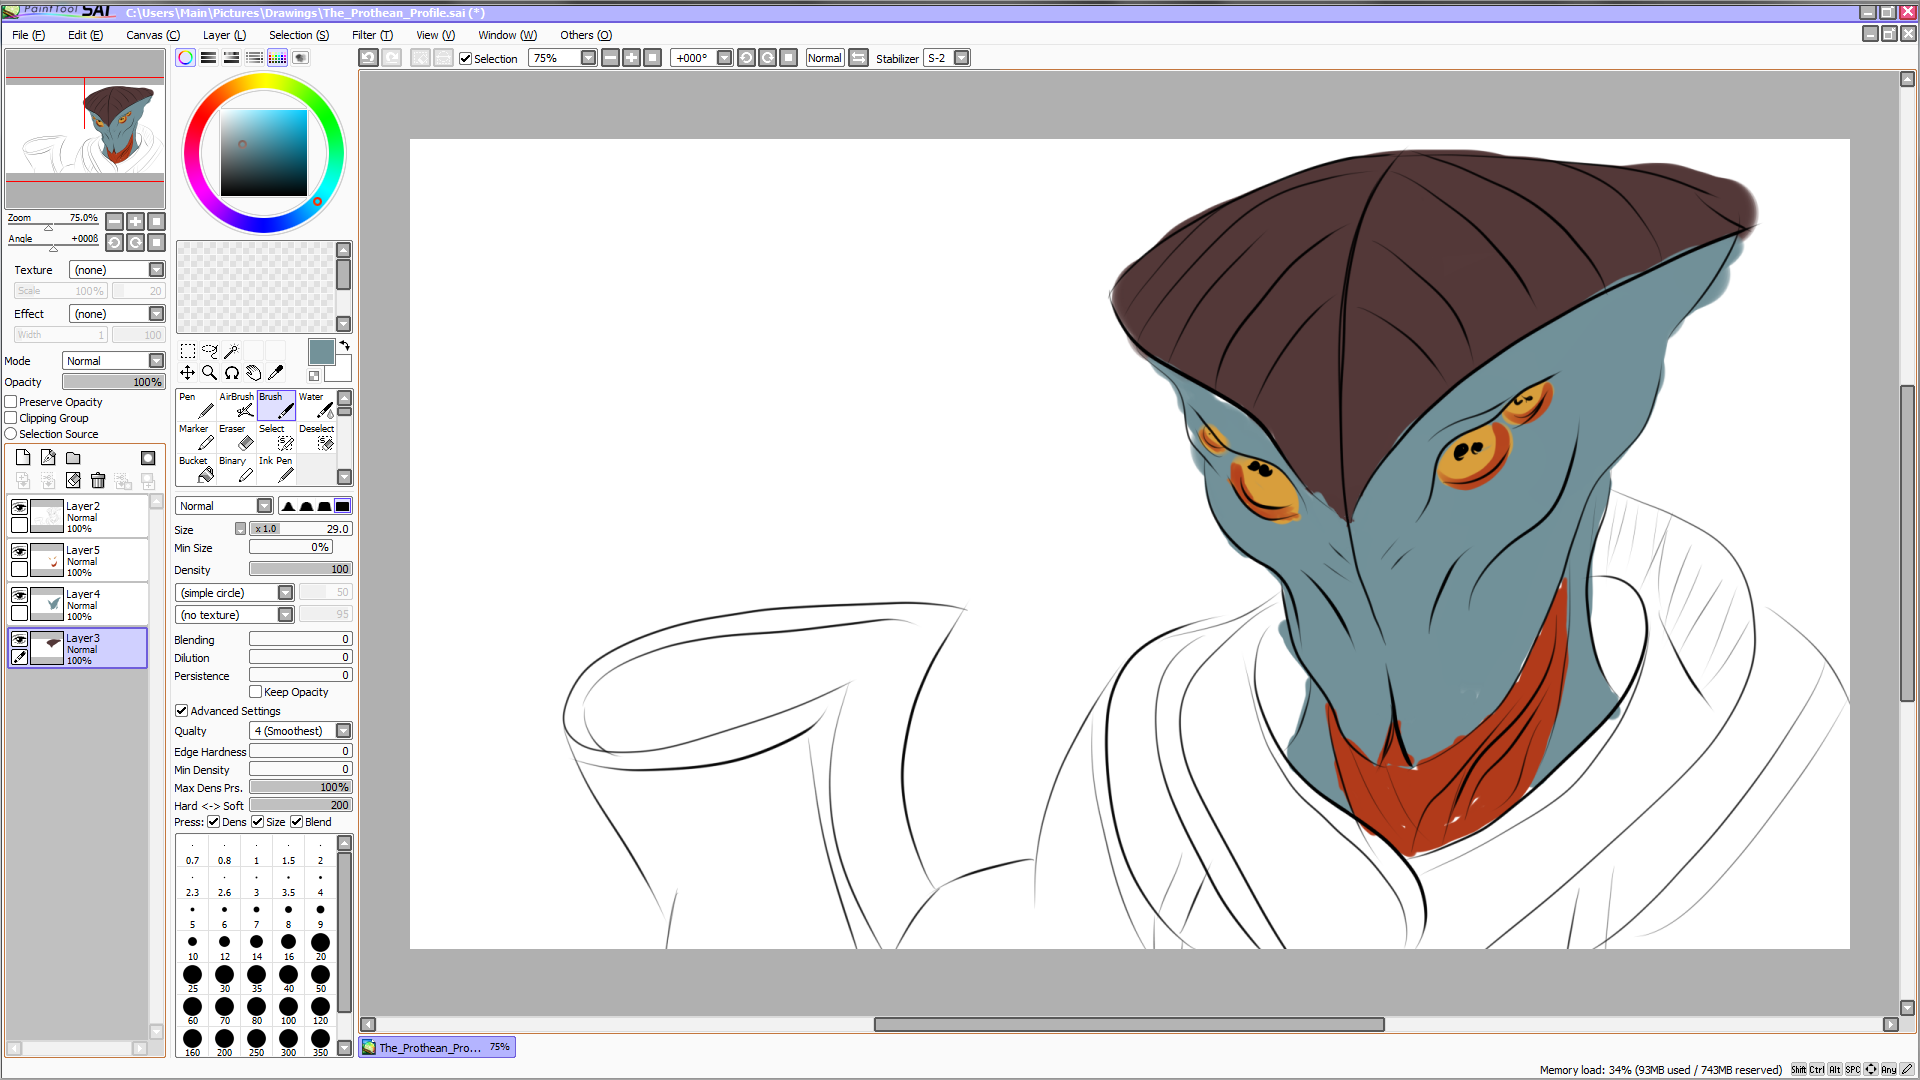1920x1080 pixels.
Task: Adjust the layer Opacity slider
Action: point(113,382)
